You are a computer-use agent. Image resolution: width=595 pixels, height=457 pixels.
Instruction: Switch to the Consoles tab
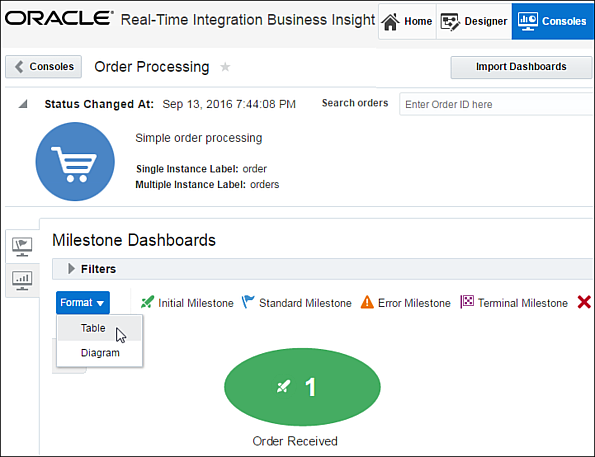[553, 21]
